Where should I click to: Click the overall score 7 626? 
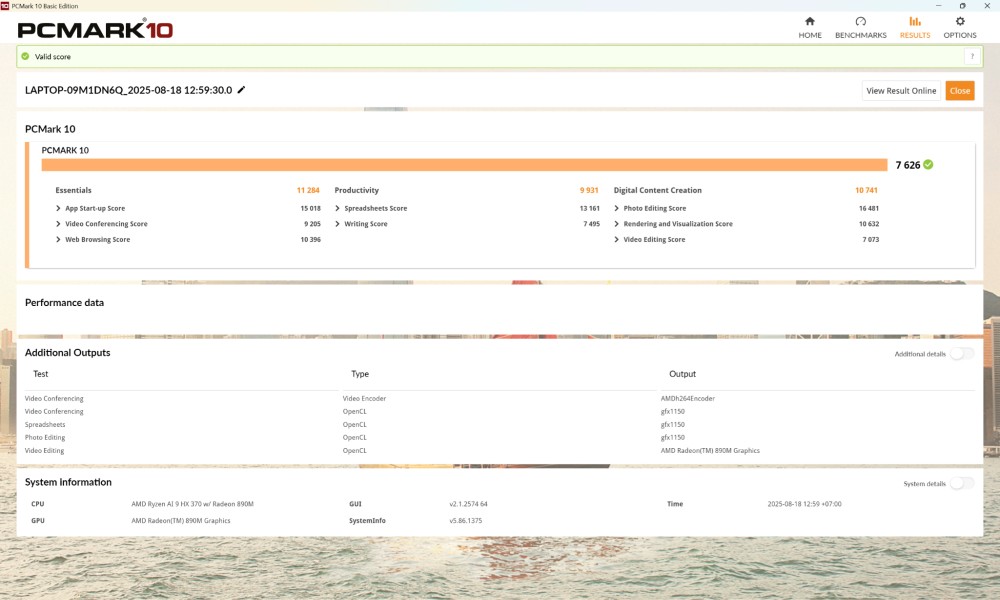point(908,165)
